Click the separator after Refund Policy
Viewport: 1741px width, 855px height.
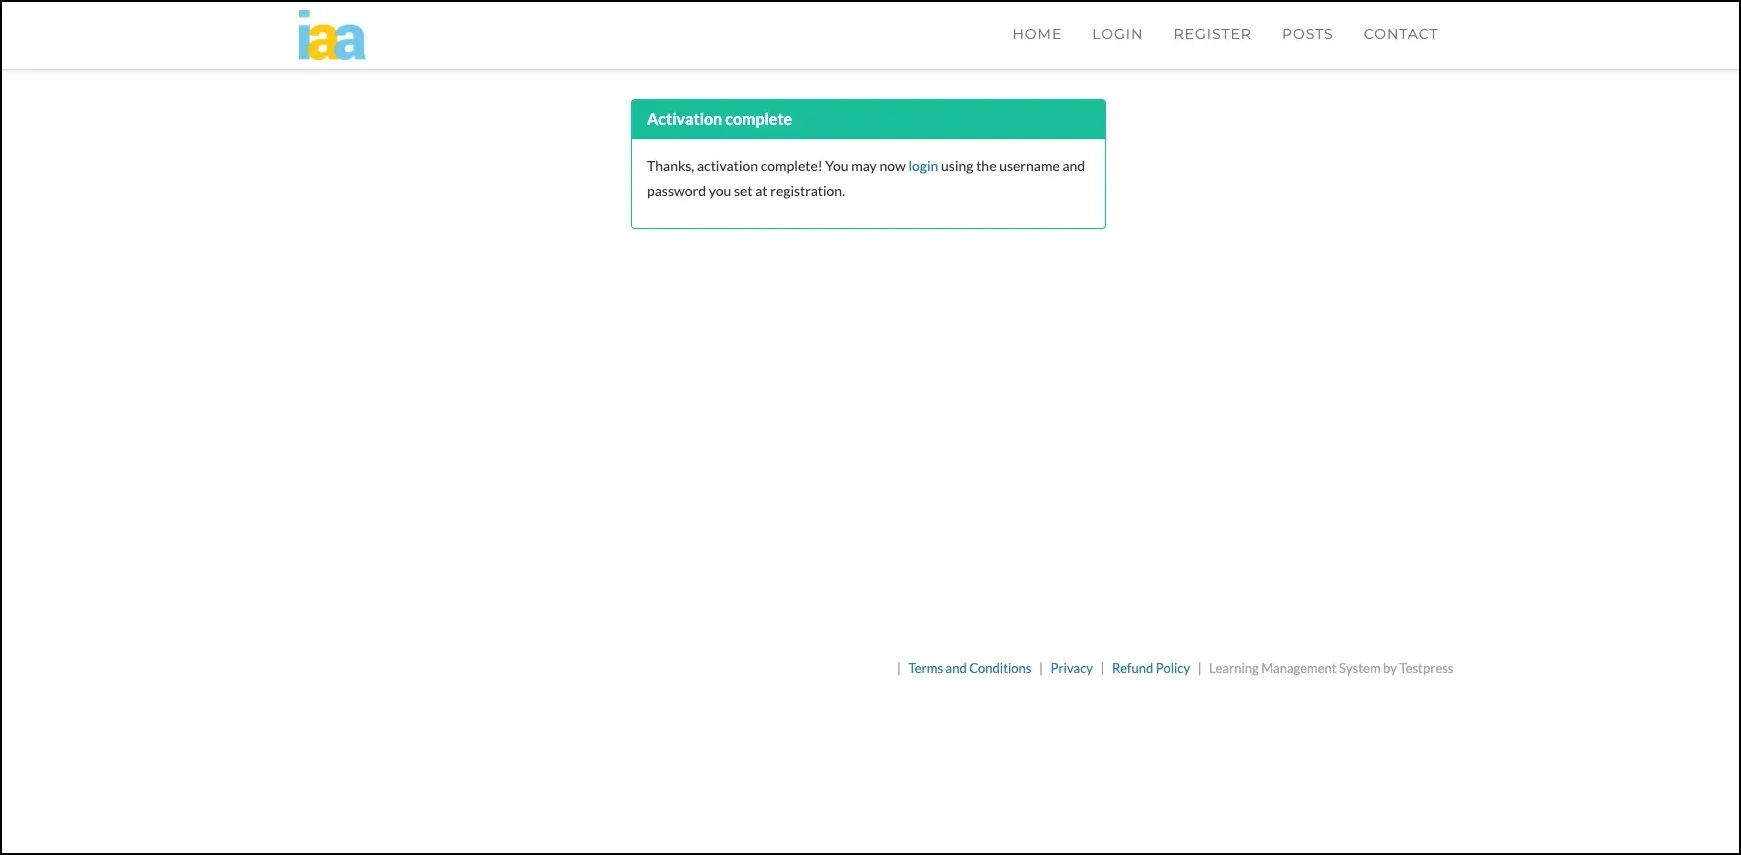(1199, 669)
